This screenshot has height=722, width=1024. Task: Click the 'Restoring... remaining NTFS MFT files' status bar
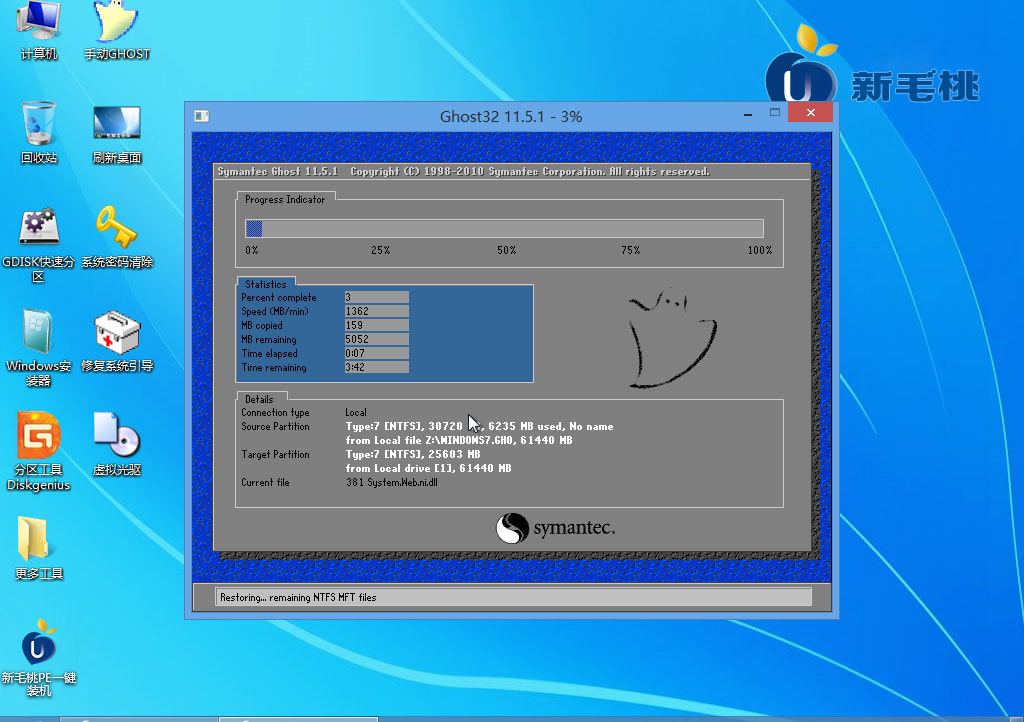(x=513, y=597)
